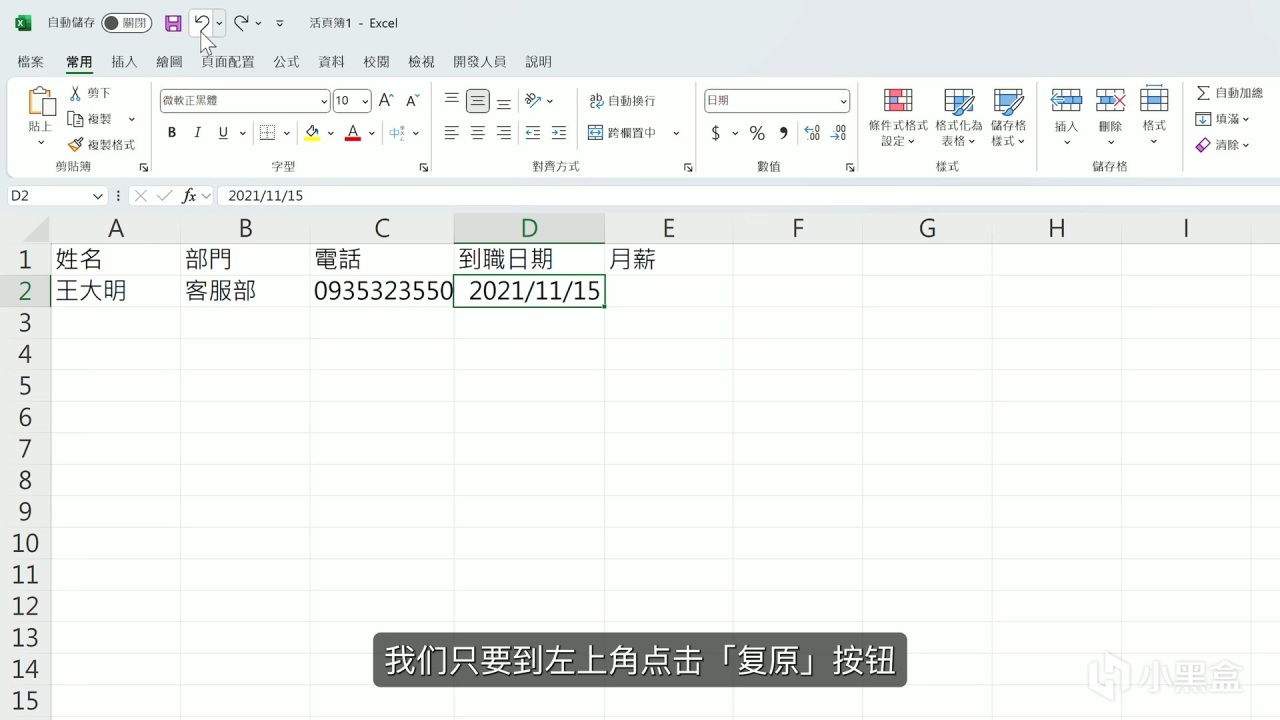Toggle align text left

tap(452, 133)
